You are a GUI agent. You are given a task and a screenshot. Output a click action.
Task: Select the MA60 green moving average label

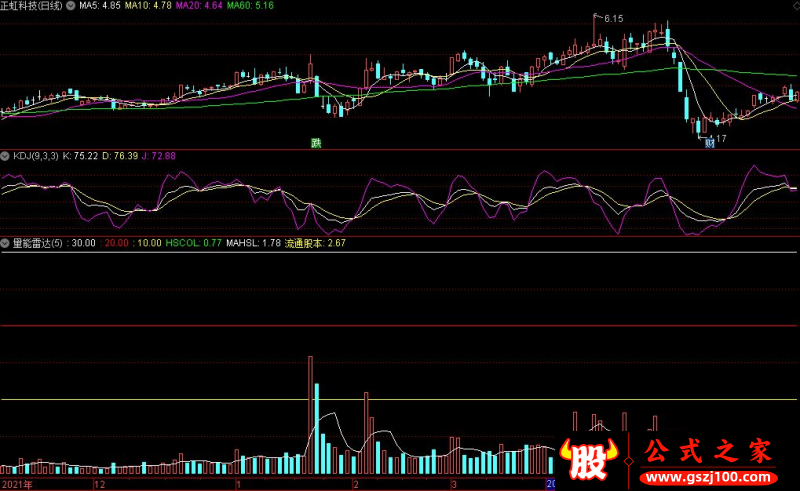pyautogui.click(x=250, y=6)
